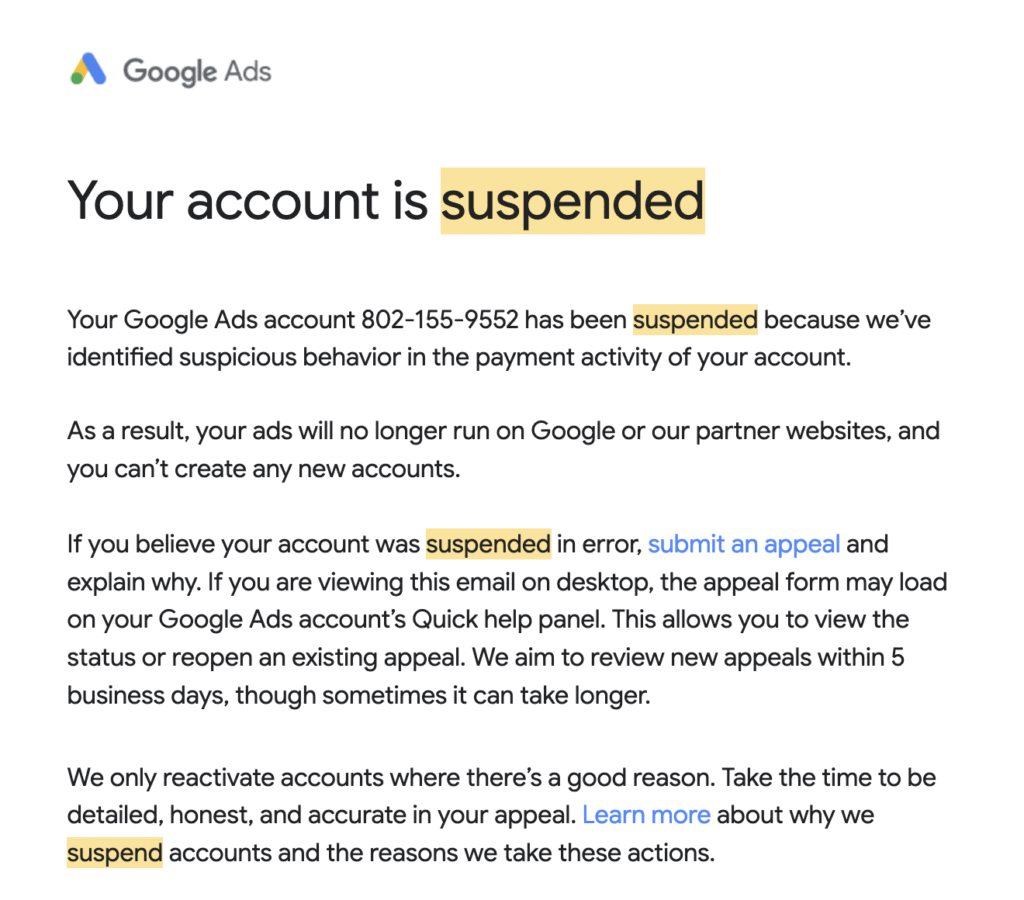Follow the "Learn more" link
The image size is (1024, 900).
point(646,815)
